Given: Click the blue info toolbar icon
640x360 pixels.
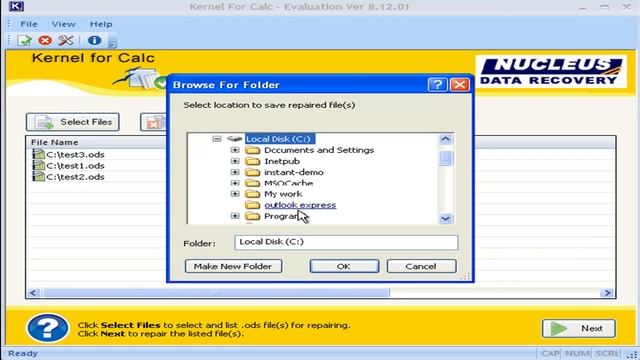Looking at the screenshot, I should 94,40.
